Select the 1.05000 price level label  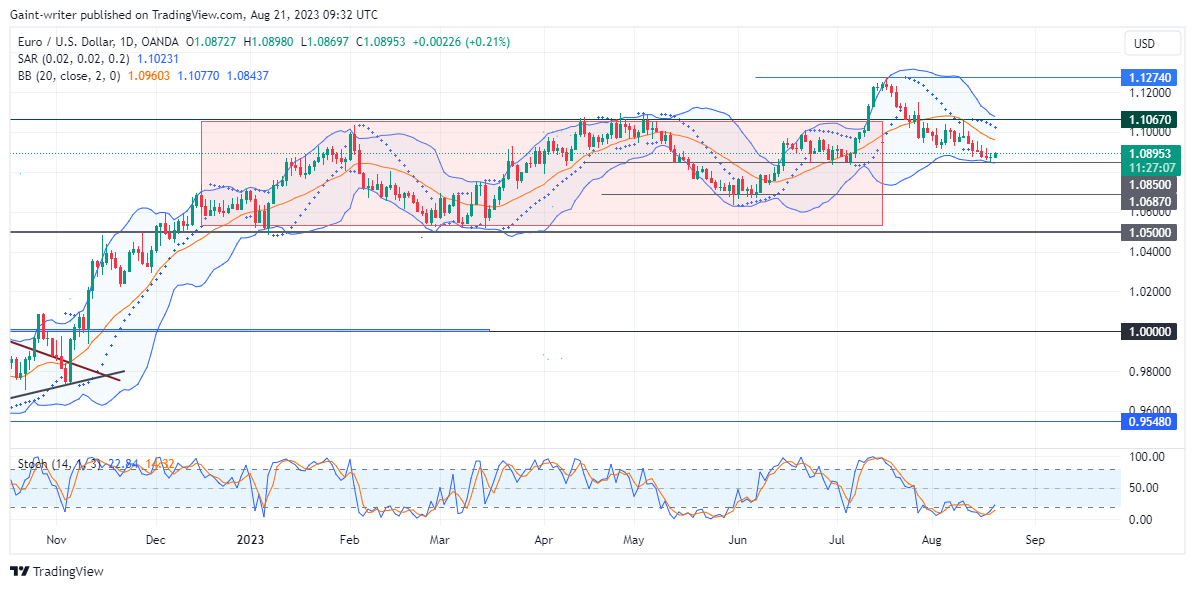click(1149, 232)
